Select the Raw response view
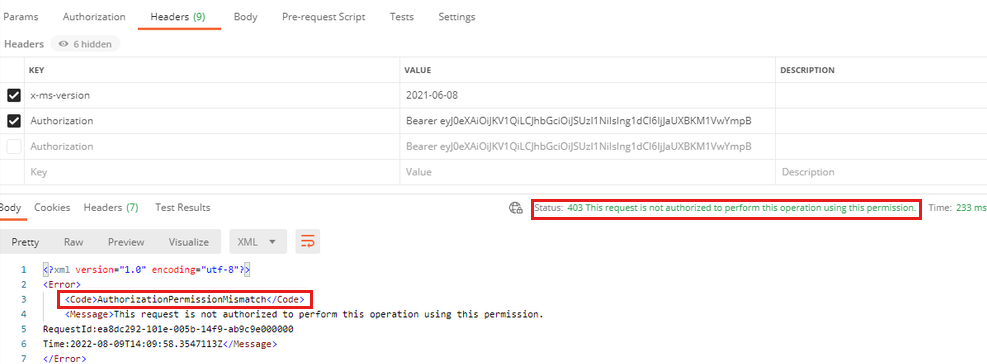Image resolution: width=987 pixels, height=364 pixels. pyautogui.click(x=74, y=242)
